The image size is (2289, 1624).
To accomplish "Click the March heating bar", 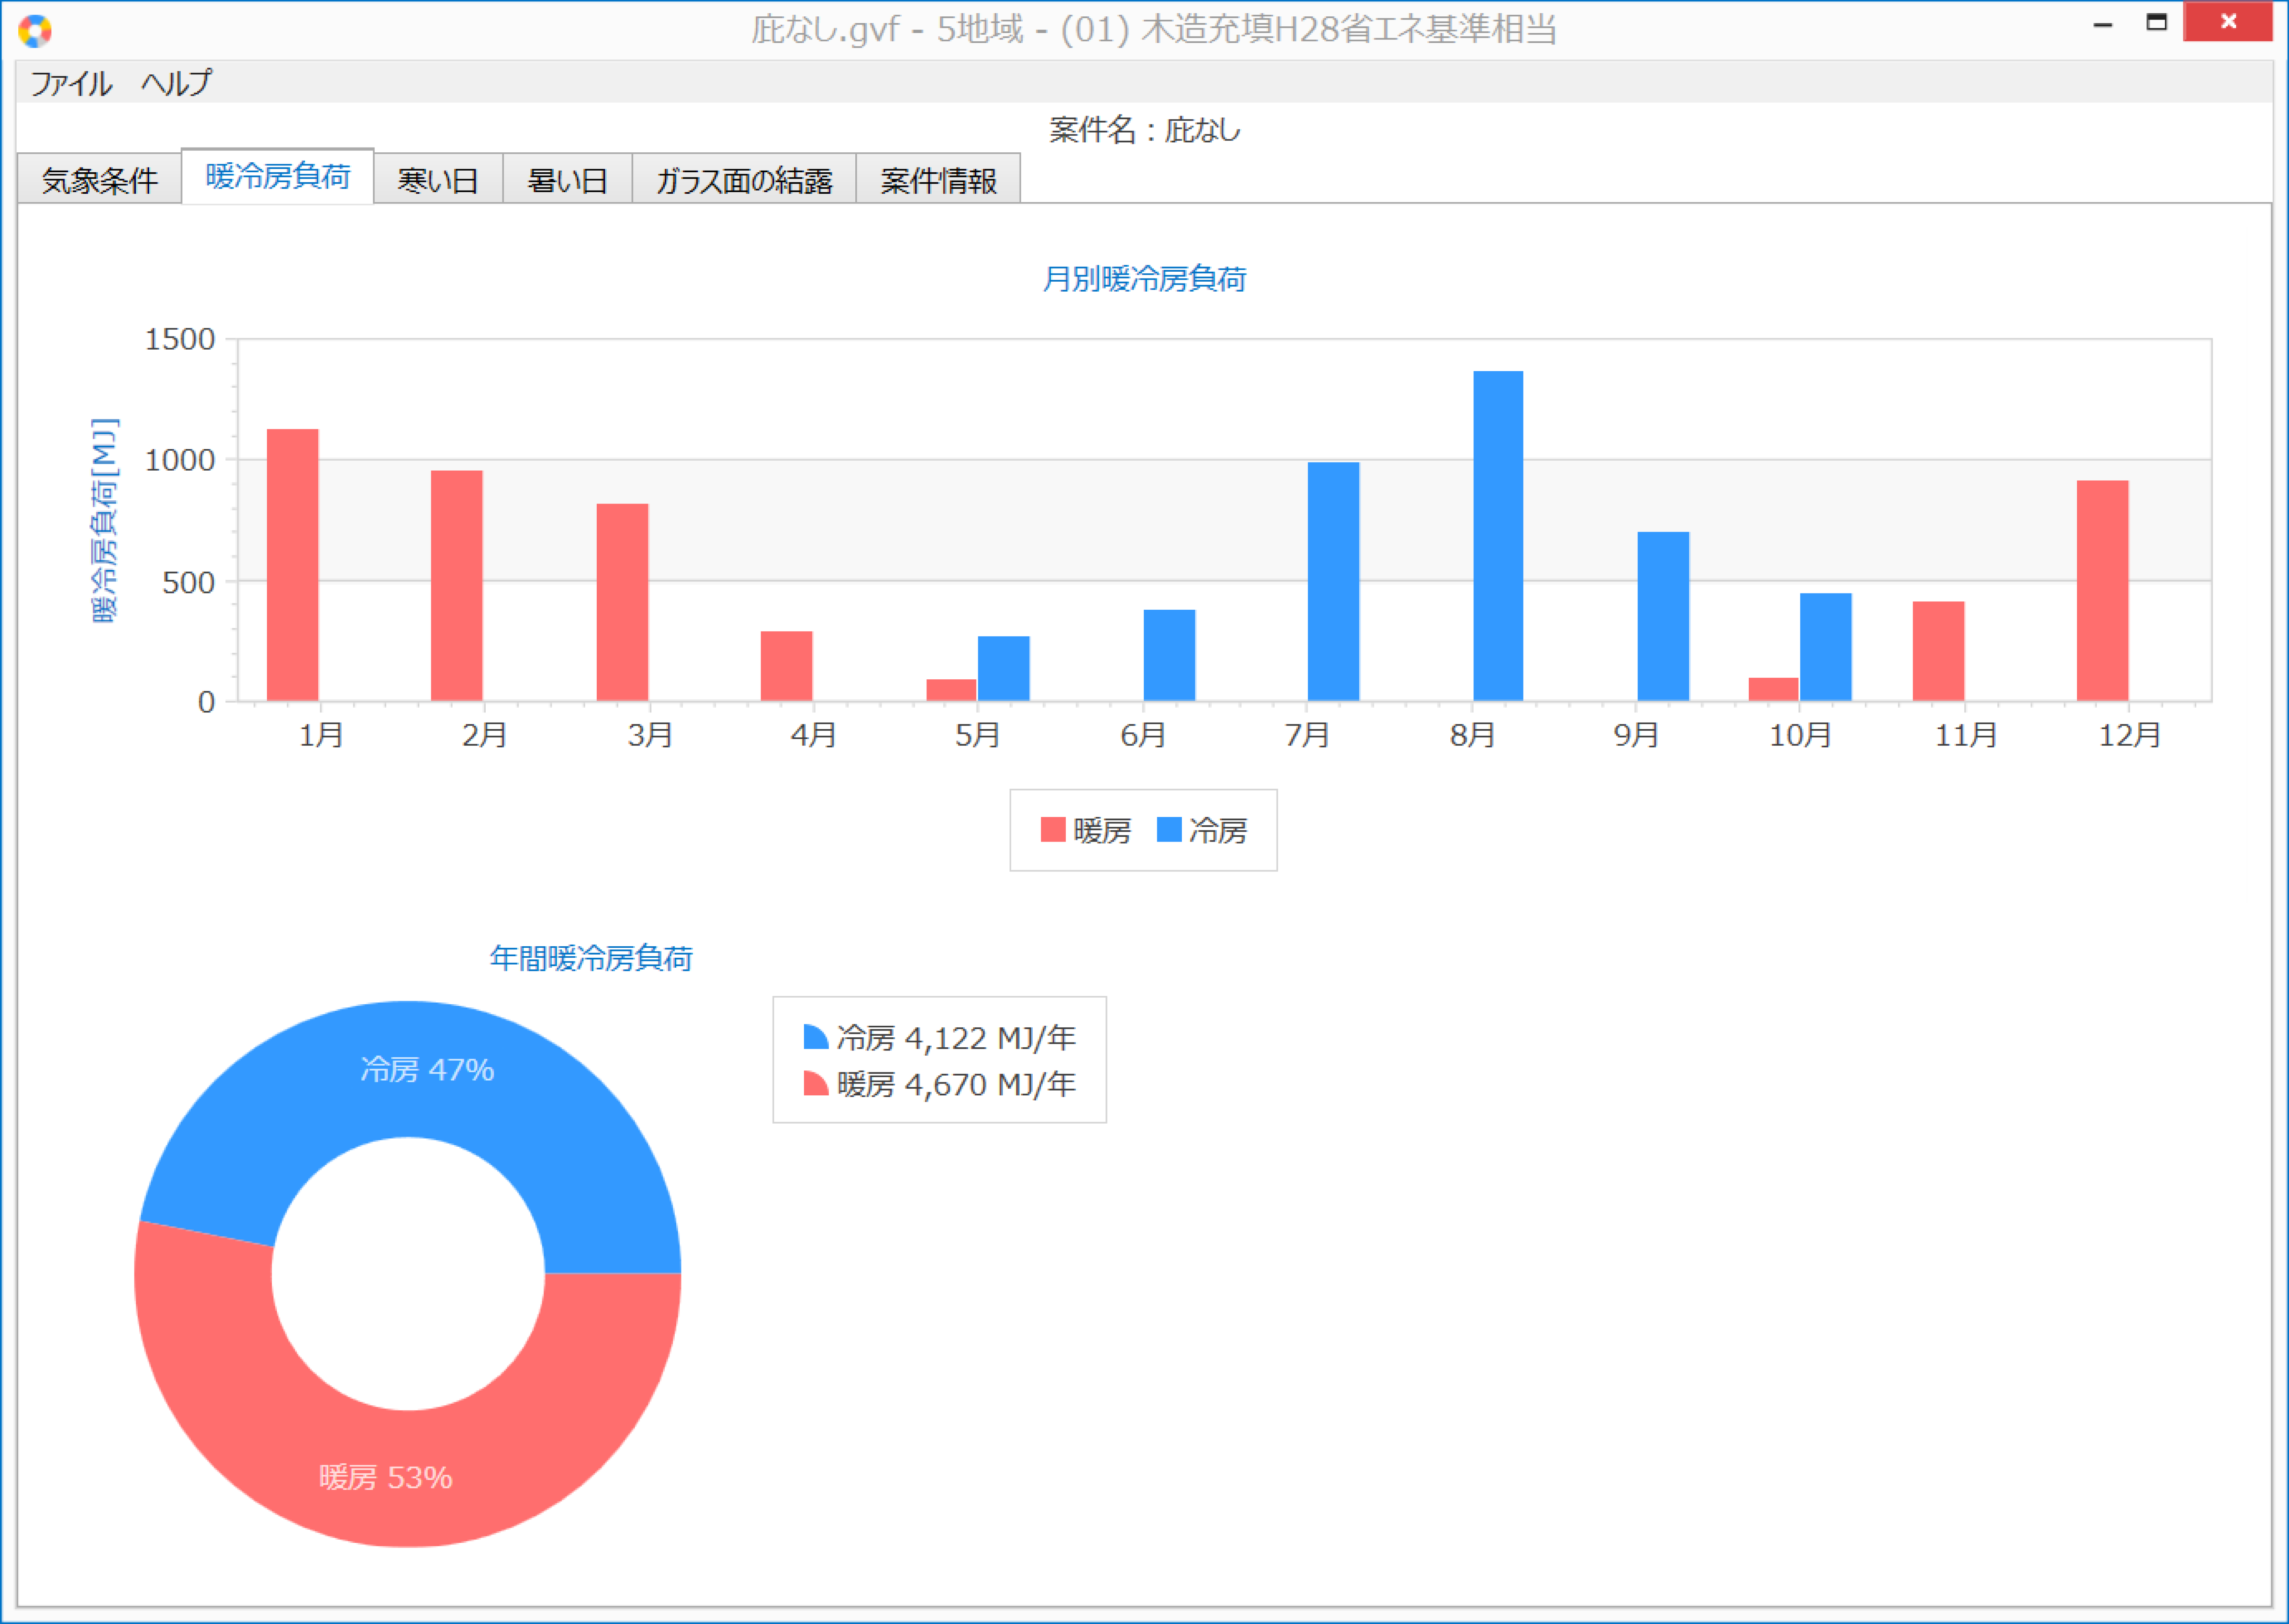I will point(623,602).
